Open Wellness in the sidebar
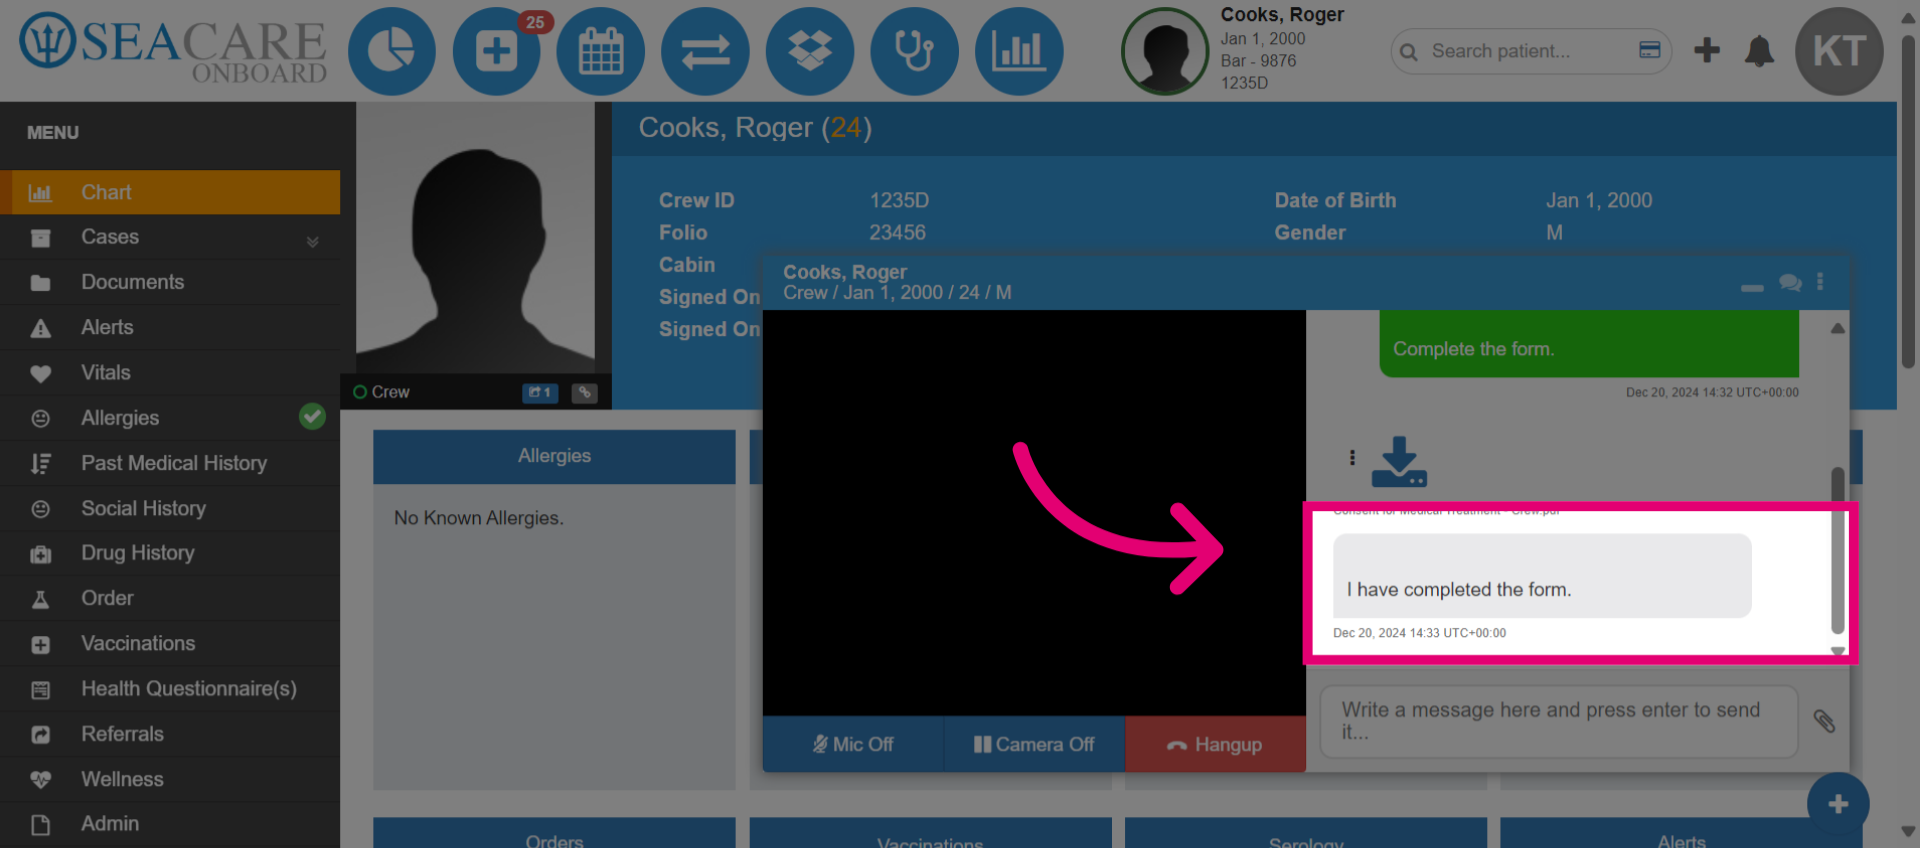 [x=170, y=779]
